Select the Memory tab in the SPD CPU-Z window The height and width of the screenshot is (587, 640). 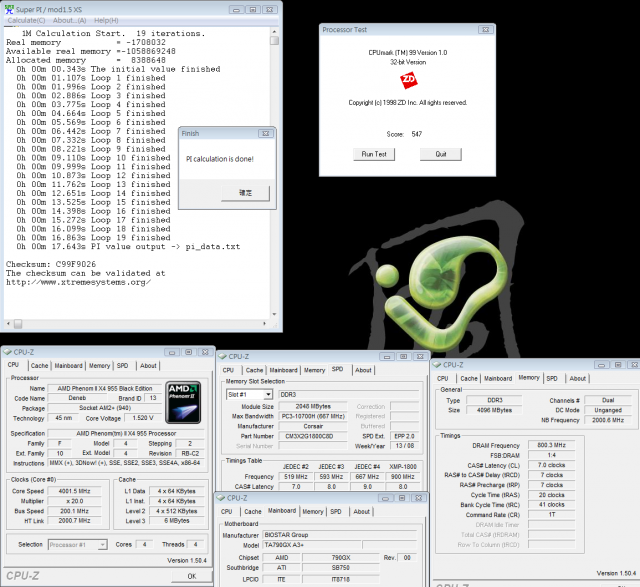point(314,370)
